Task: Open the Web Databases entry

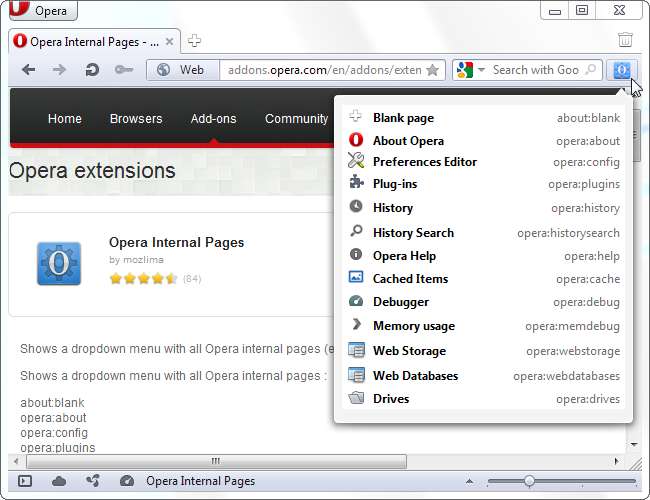Action: tap(484, 376)
